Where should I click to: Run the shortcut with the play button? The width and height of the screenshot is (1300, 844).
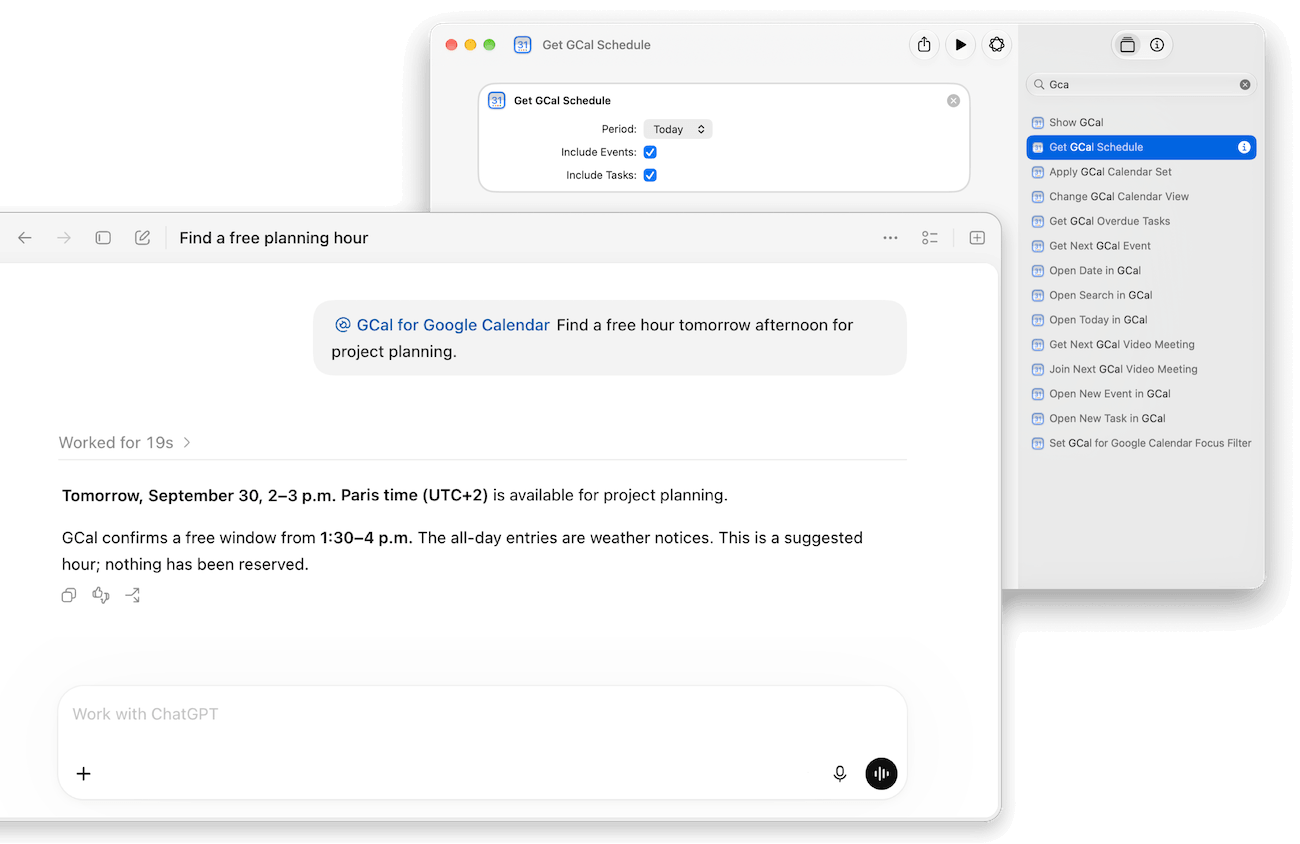[960, 45]
